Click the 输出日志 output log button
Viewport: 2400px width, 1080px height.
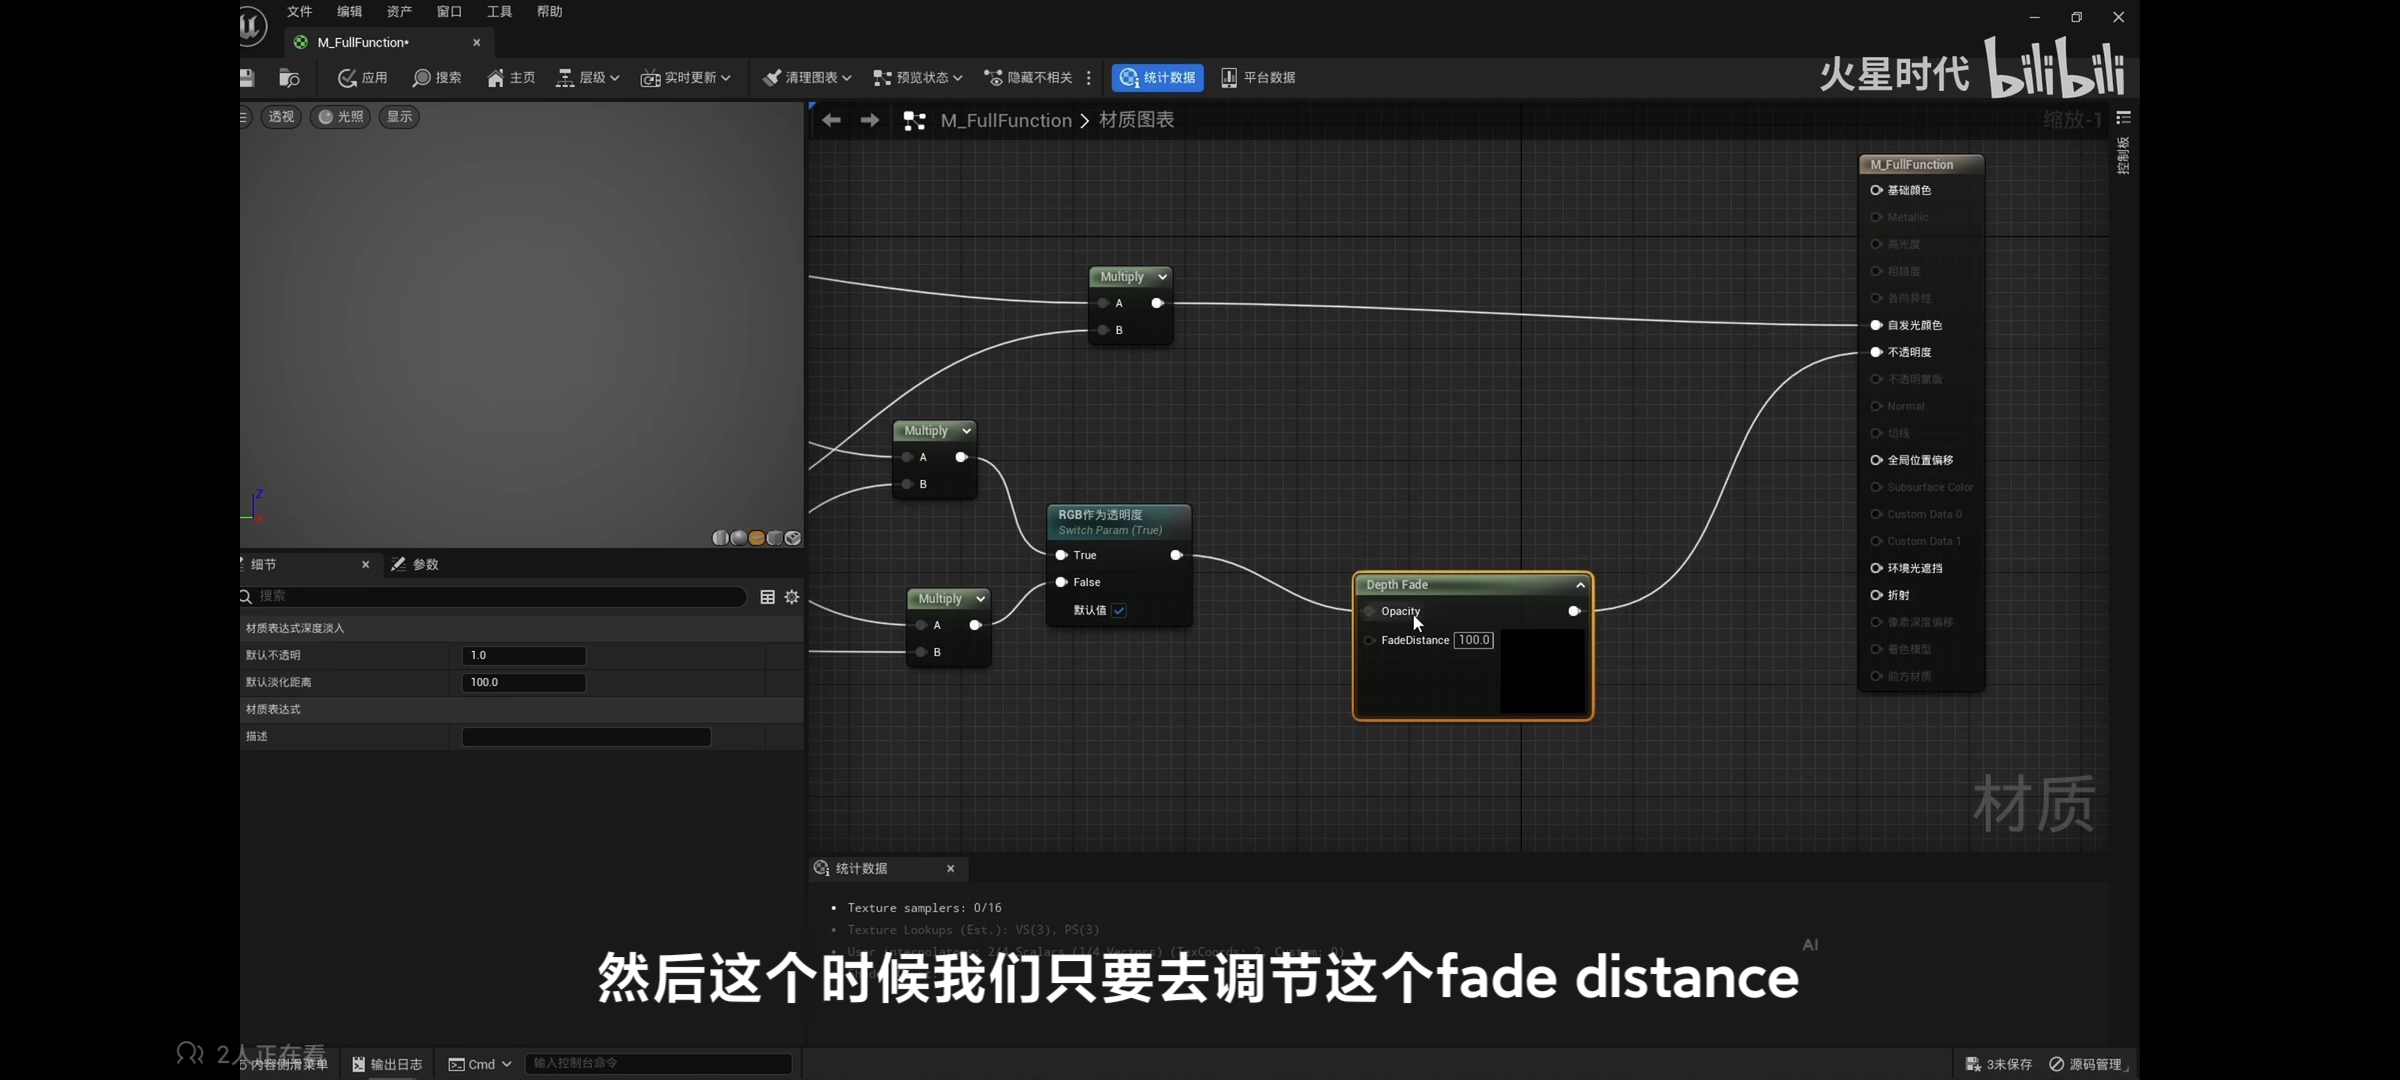[388, 1064]
